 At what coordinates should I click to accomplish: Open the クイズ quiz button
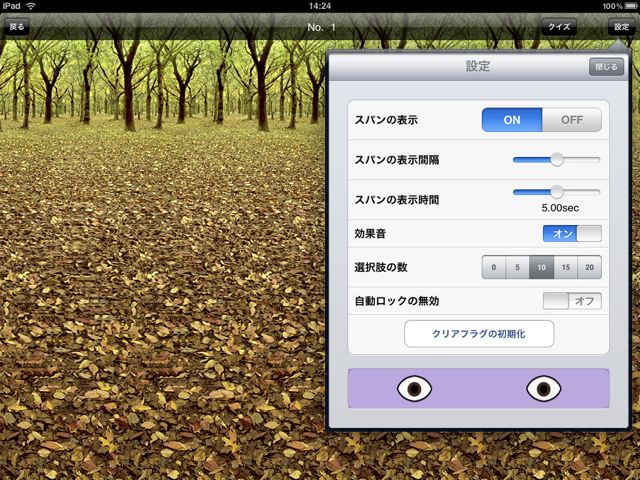click(559, 27)
